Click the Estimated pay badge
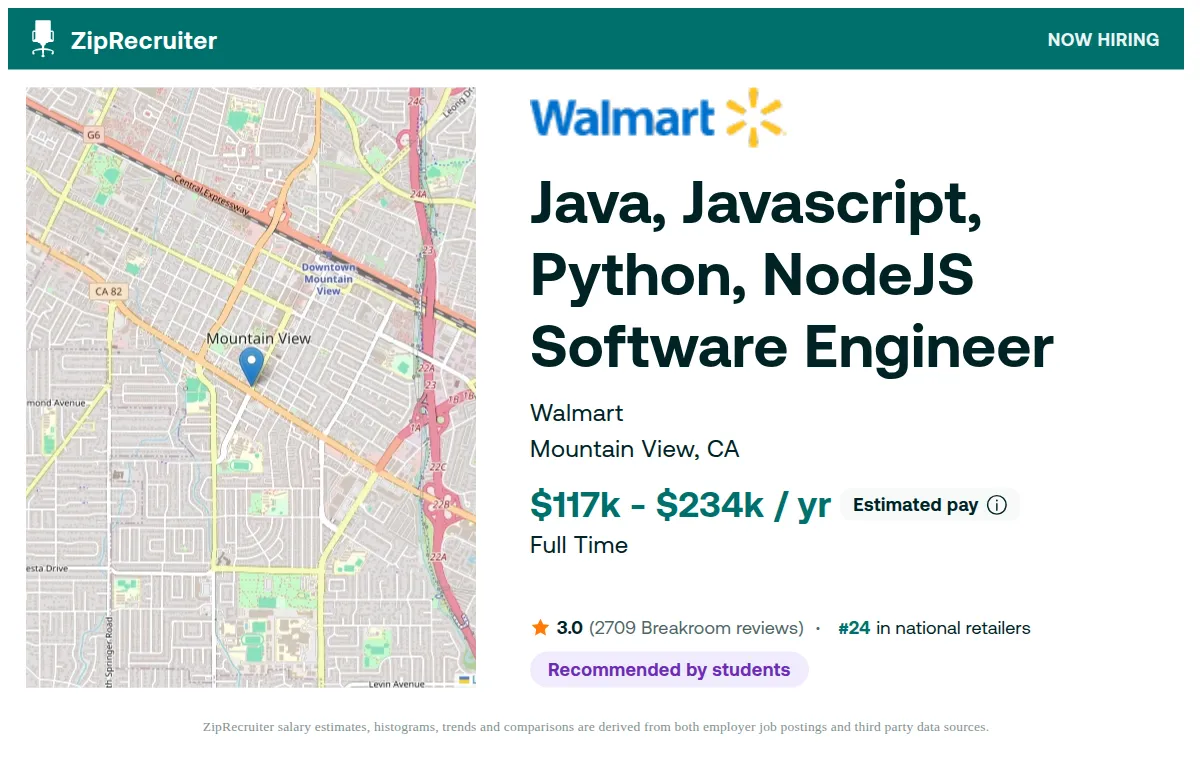The height and width of the screenshot is (758, 1200). point(929,505)
